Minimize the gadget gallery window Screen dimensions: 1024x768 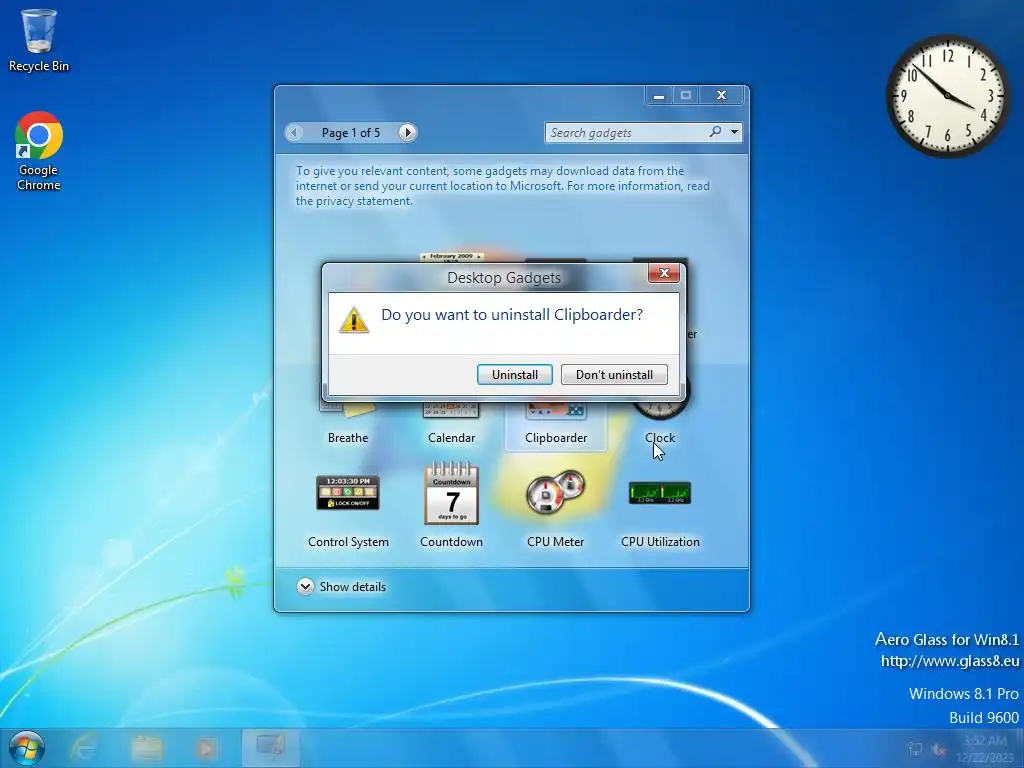pyautogui.click(x=659, y=95)
